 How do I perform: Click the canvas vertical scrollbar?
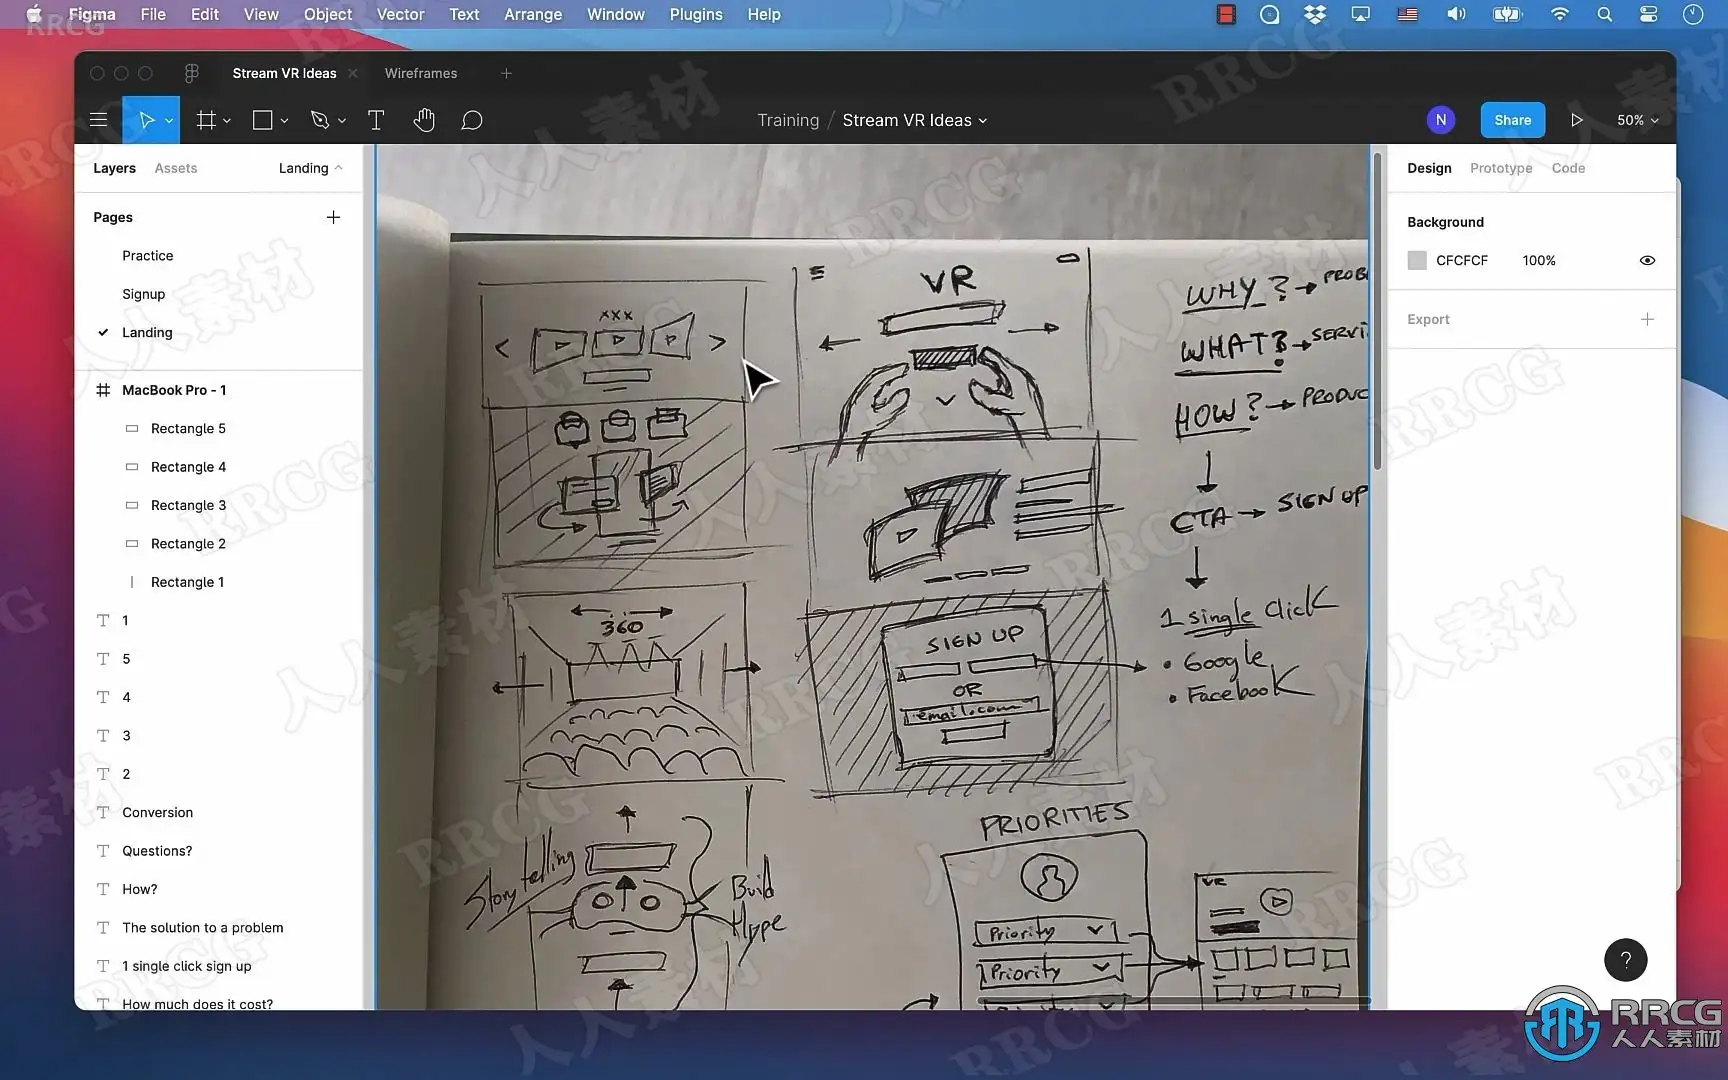[x=1377, y=310]
